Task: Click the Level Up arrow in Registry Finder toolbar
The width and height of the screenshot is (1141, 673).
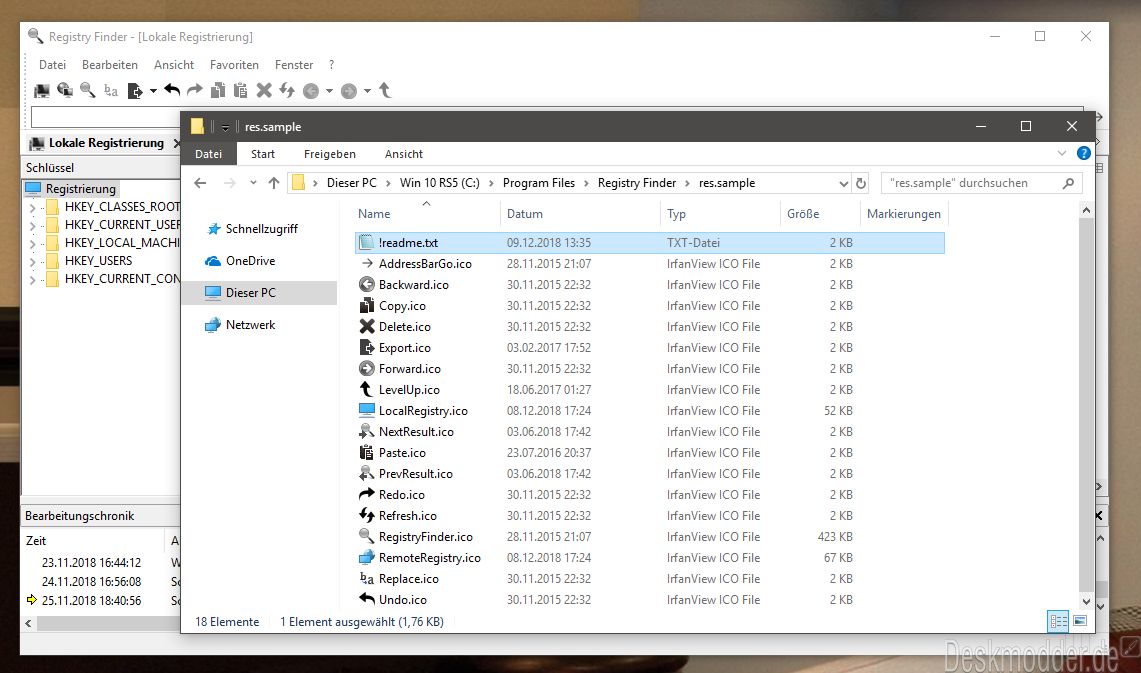Action: [x=385, y=90]
